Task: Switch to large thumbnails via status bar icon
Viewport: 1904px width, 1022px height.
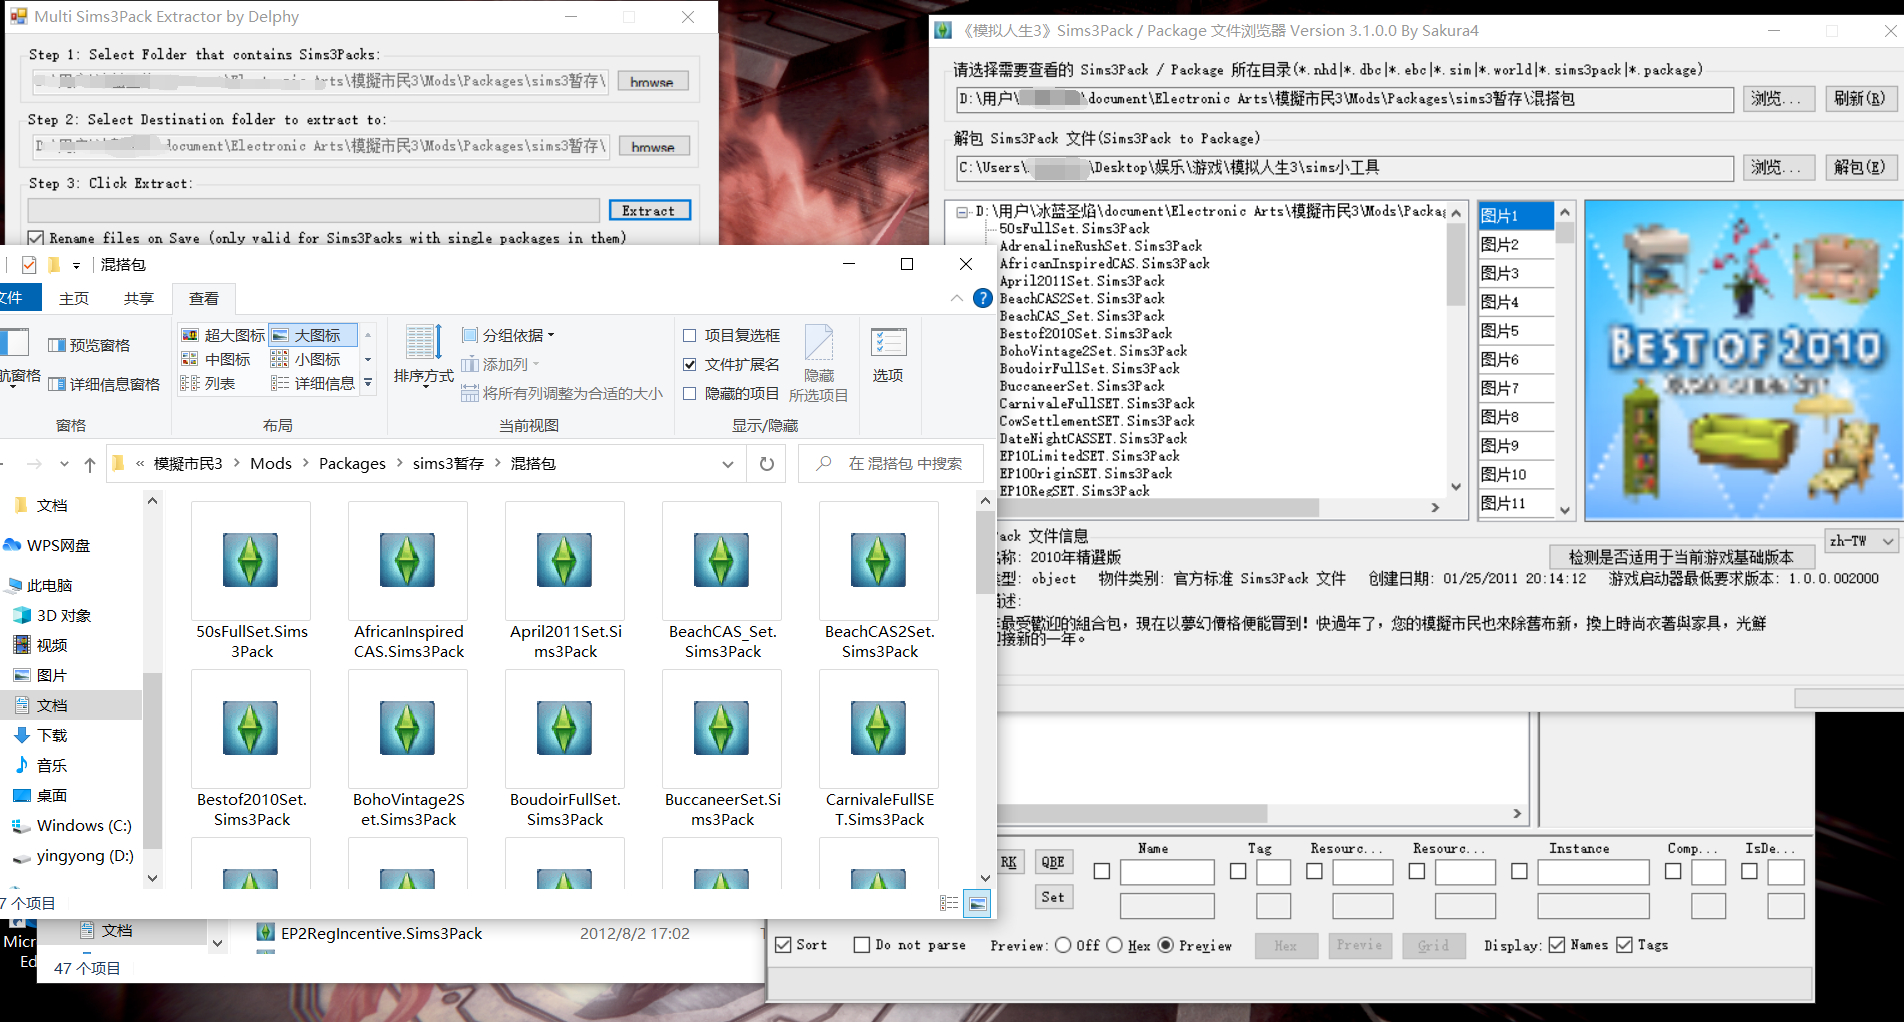Action: (x=977, y=903)
